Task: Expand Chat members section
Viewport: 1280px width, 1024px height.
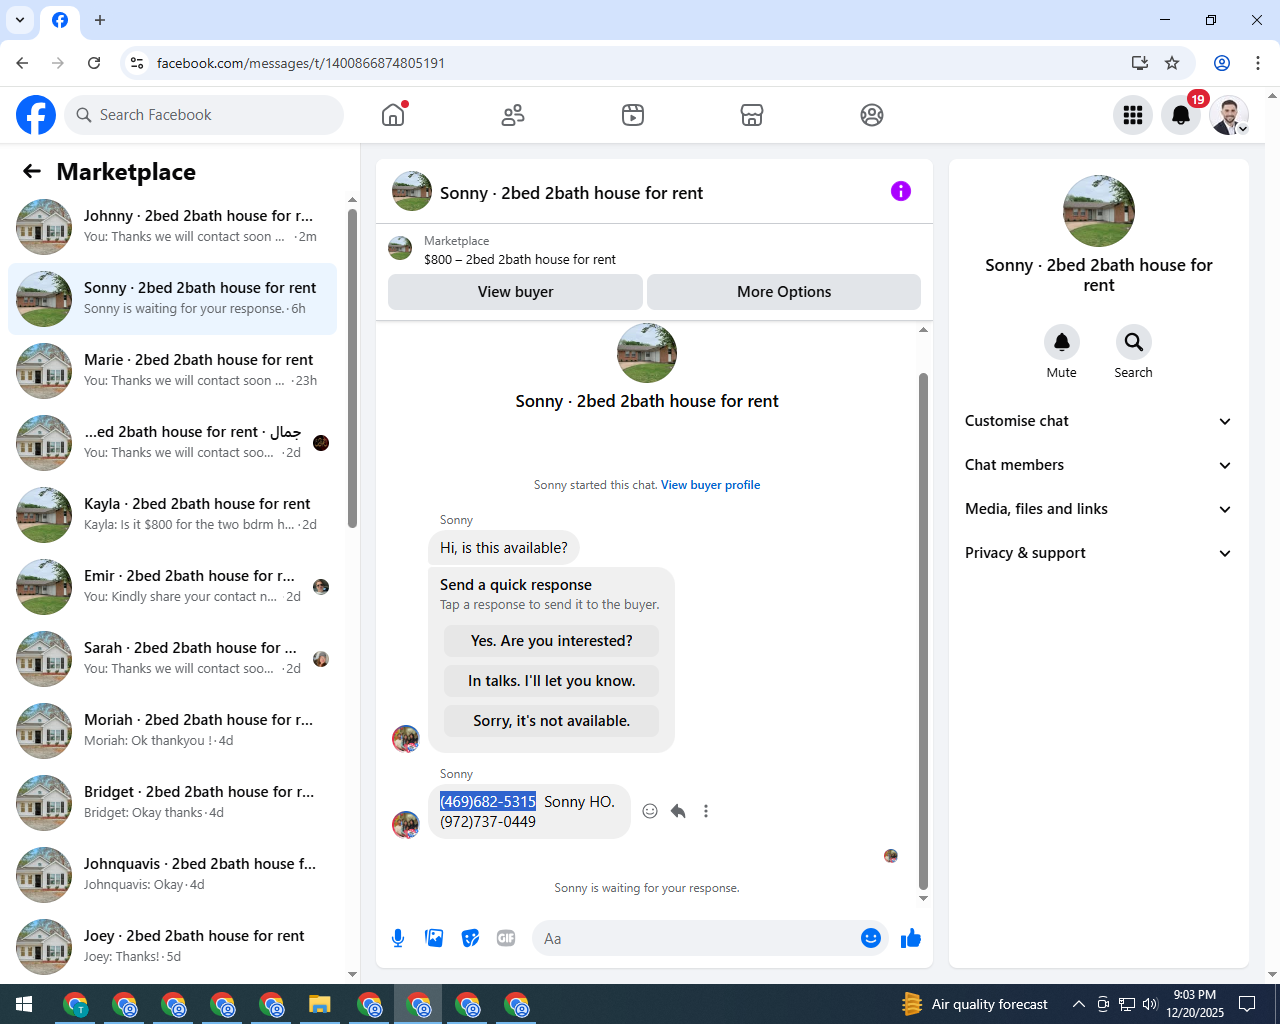Action: [1098, 465]
